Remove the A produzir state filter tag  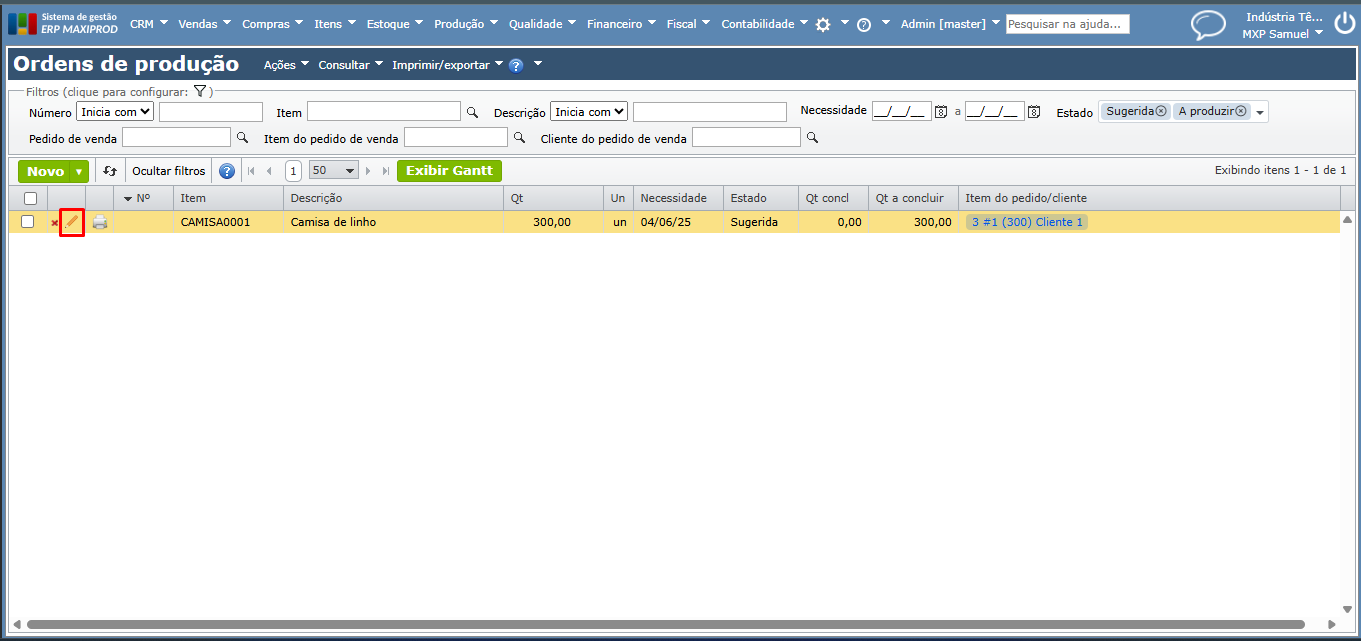[1241, 111]
